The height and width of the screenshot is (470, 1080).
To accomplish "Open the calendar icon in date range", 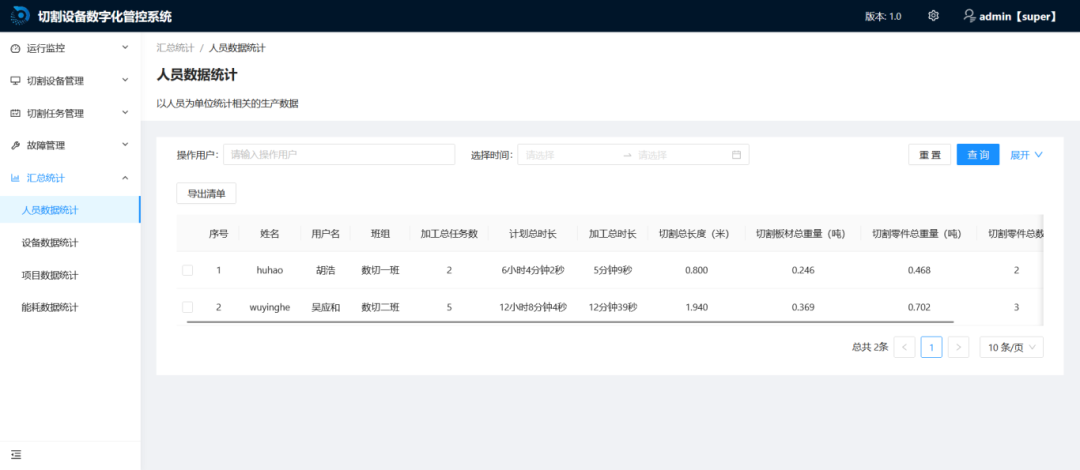I will tap(736, 155).
